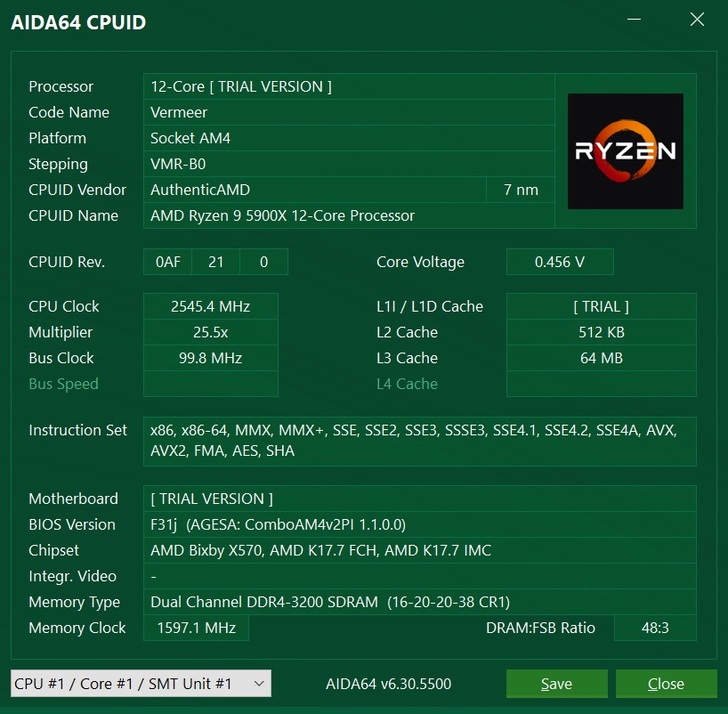The image size is (728, 714).
Task: Save the CPUID report
Action: 557,683
